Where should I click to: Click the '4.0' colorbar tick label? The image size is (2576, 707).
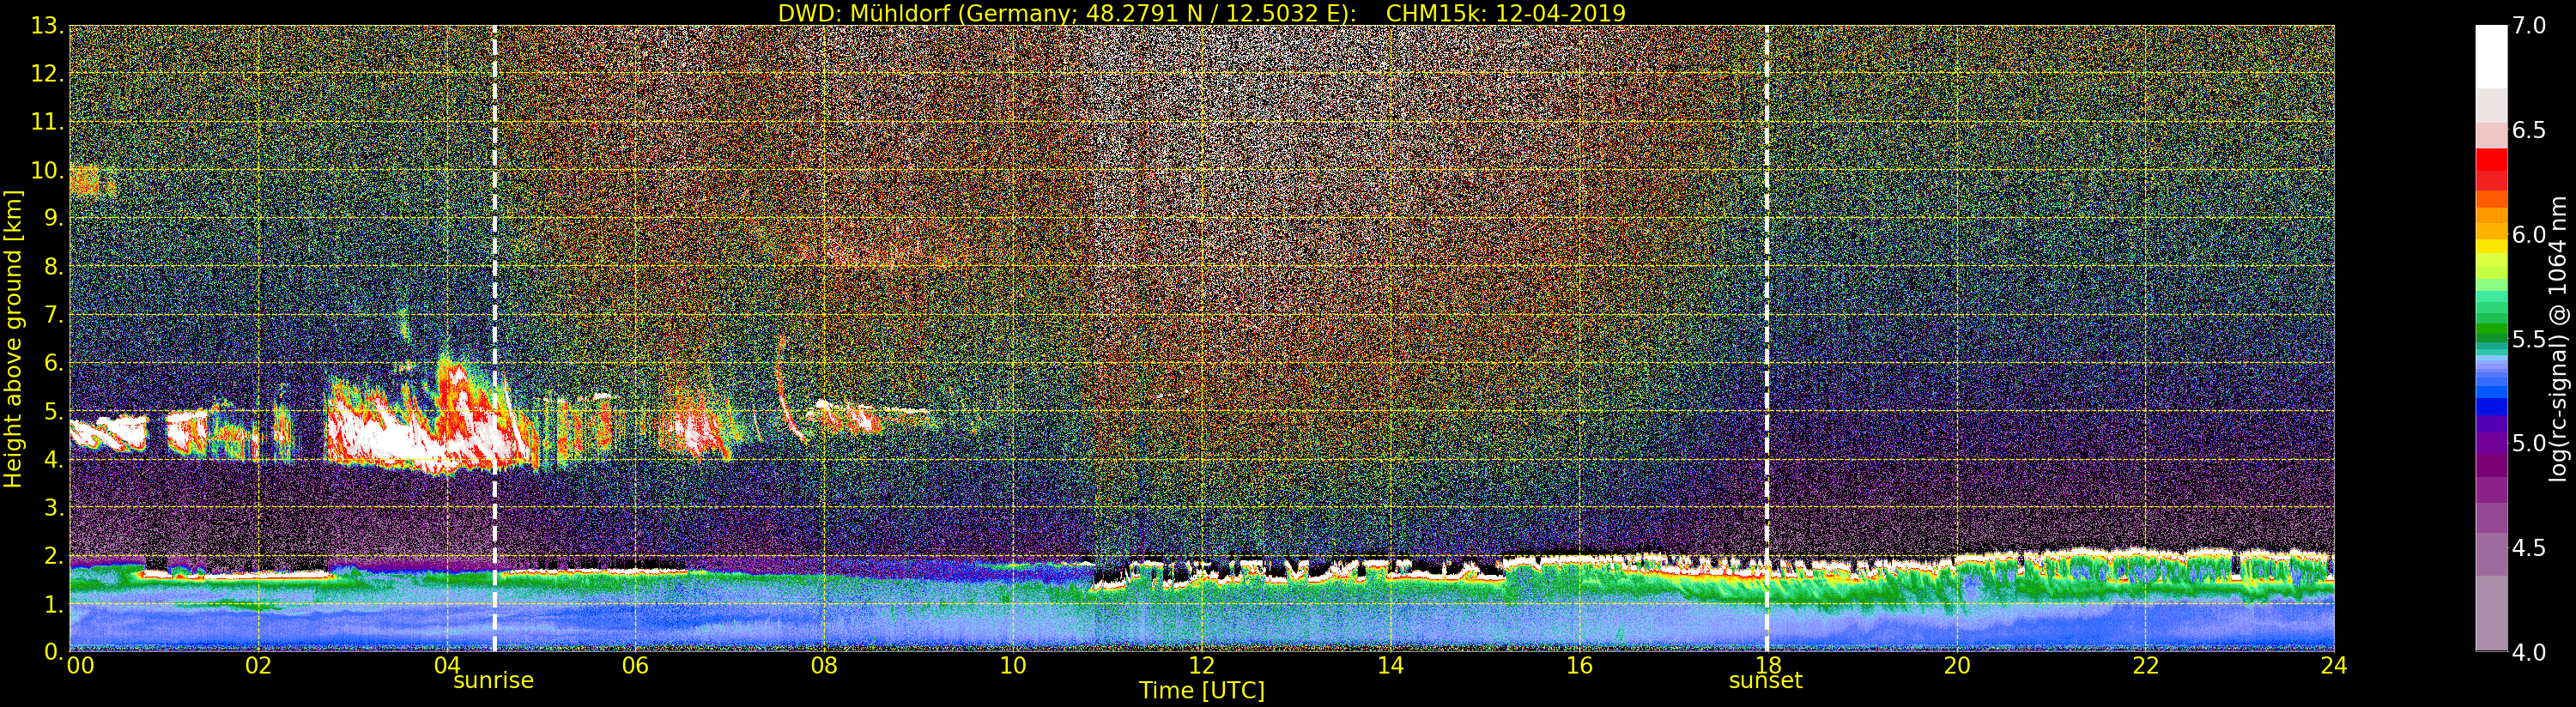pyautogui.click(x=2529, y=652)
